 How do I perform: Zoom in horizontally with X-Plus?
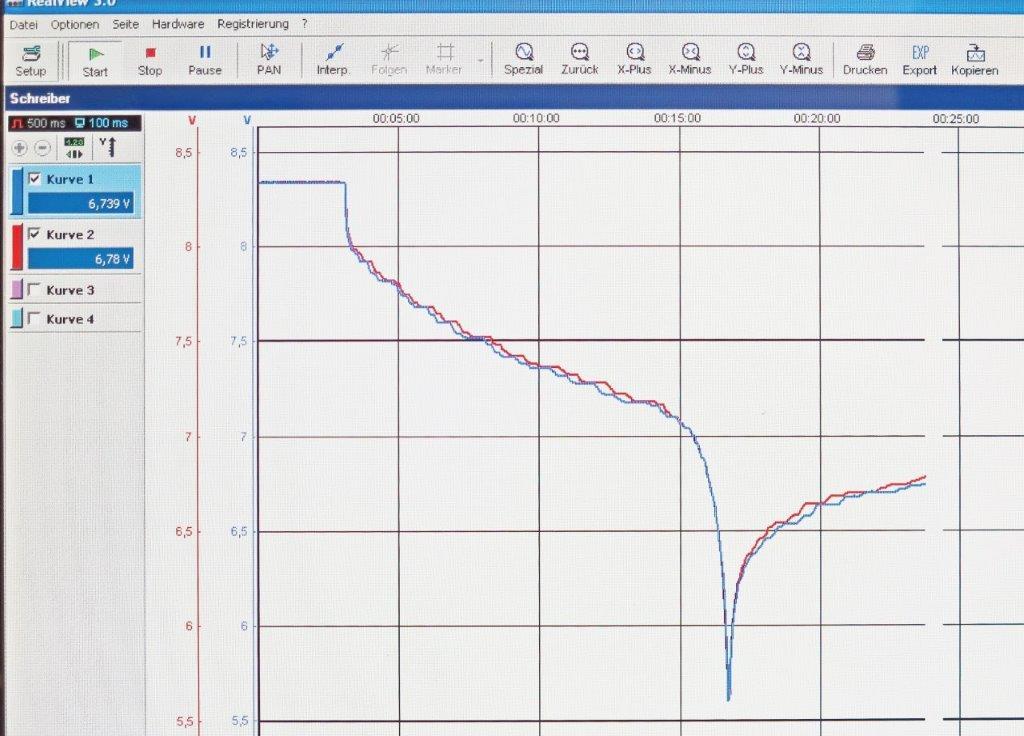tap(634, 59)
